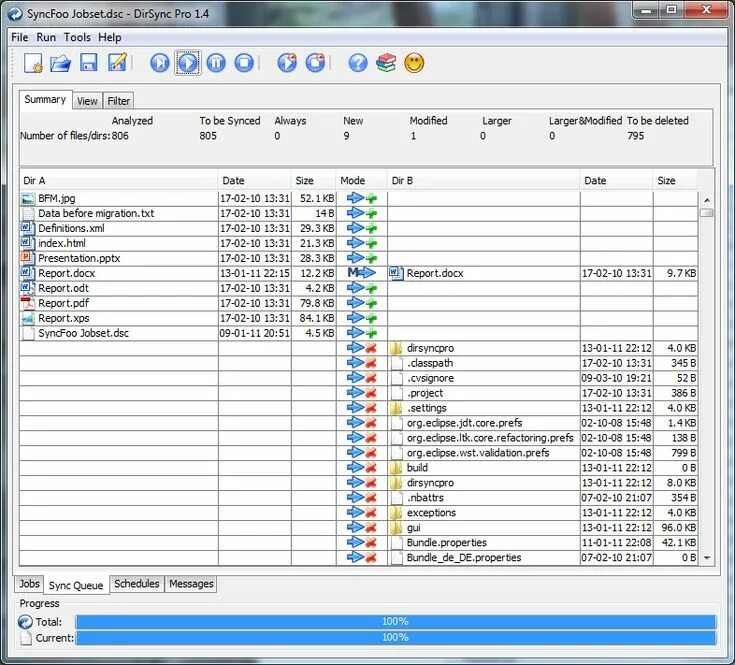Viewport: 735px width, 665px height.
Task: Click copy-new mode icon in BFM.jpg row
Action: (362, 198)
